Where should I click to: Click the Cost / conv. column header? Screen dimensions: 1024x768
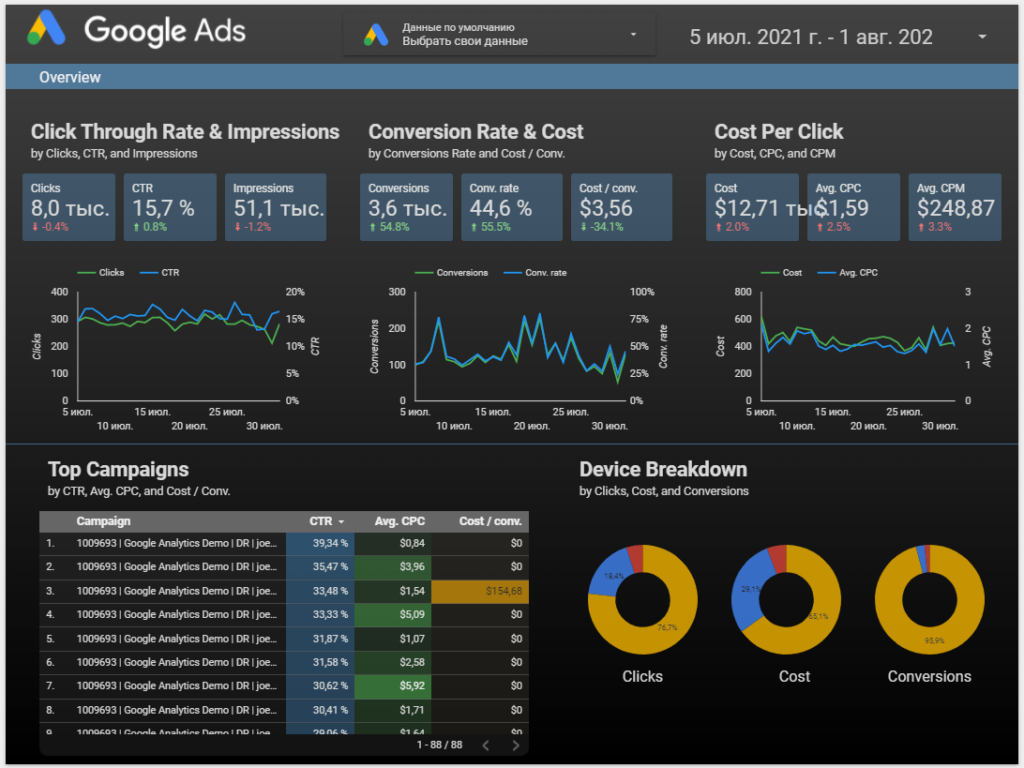[x=490, y=521]
